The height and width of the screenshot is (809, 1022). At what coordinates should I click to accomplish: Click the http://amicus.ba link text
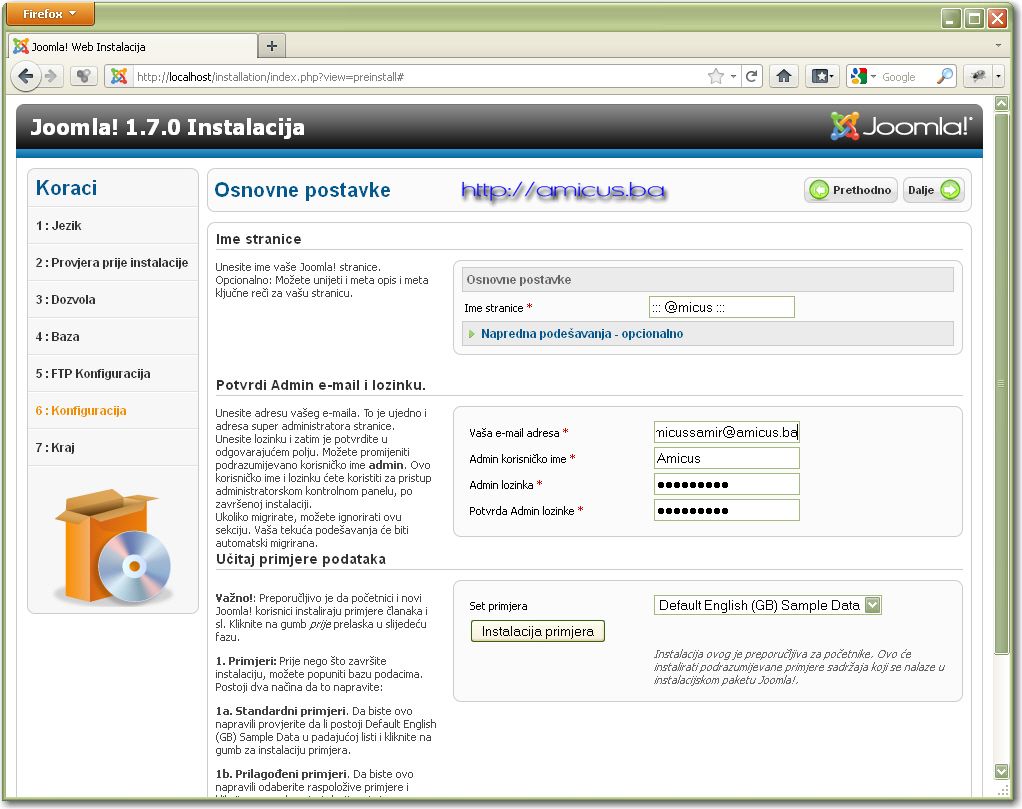[x=563, y=190]
